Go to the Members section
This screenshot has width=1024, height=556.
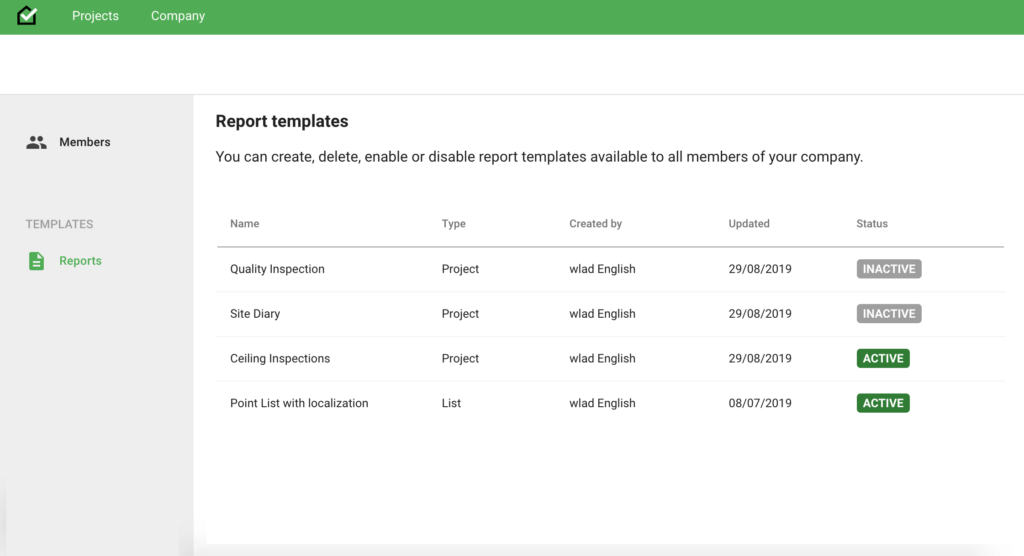click(x=84, y=142)
